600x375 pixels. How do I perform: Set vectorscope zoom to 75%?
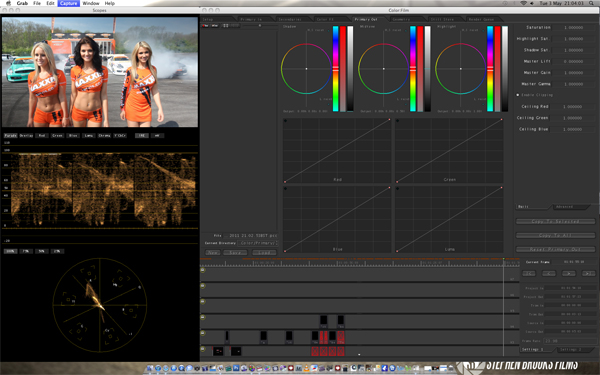pos(26,251)
